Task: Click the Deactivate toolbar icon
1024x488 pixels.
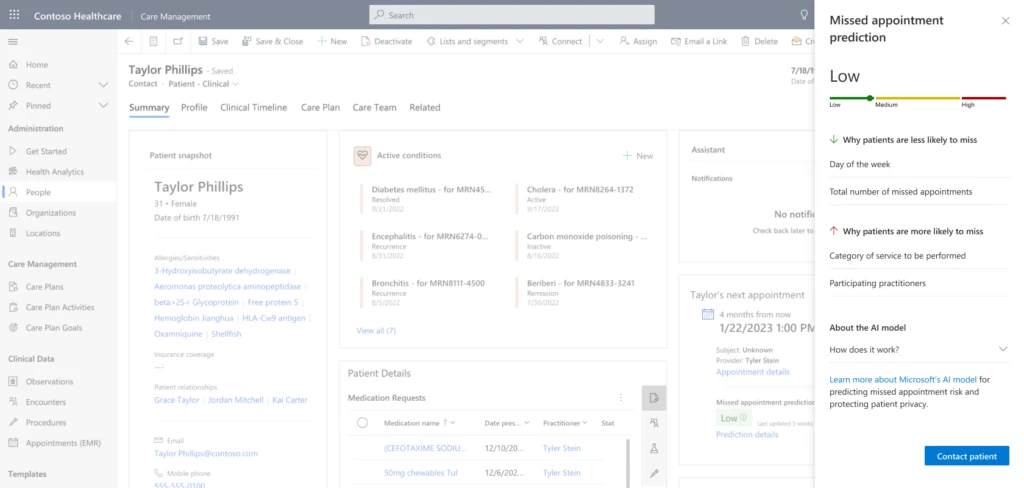Action: coord(386,41)
